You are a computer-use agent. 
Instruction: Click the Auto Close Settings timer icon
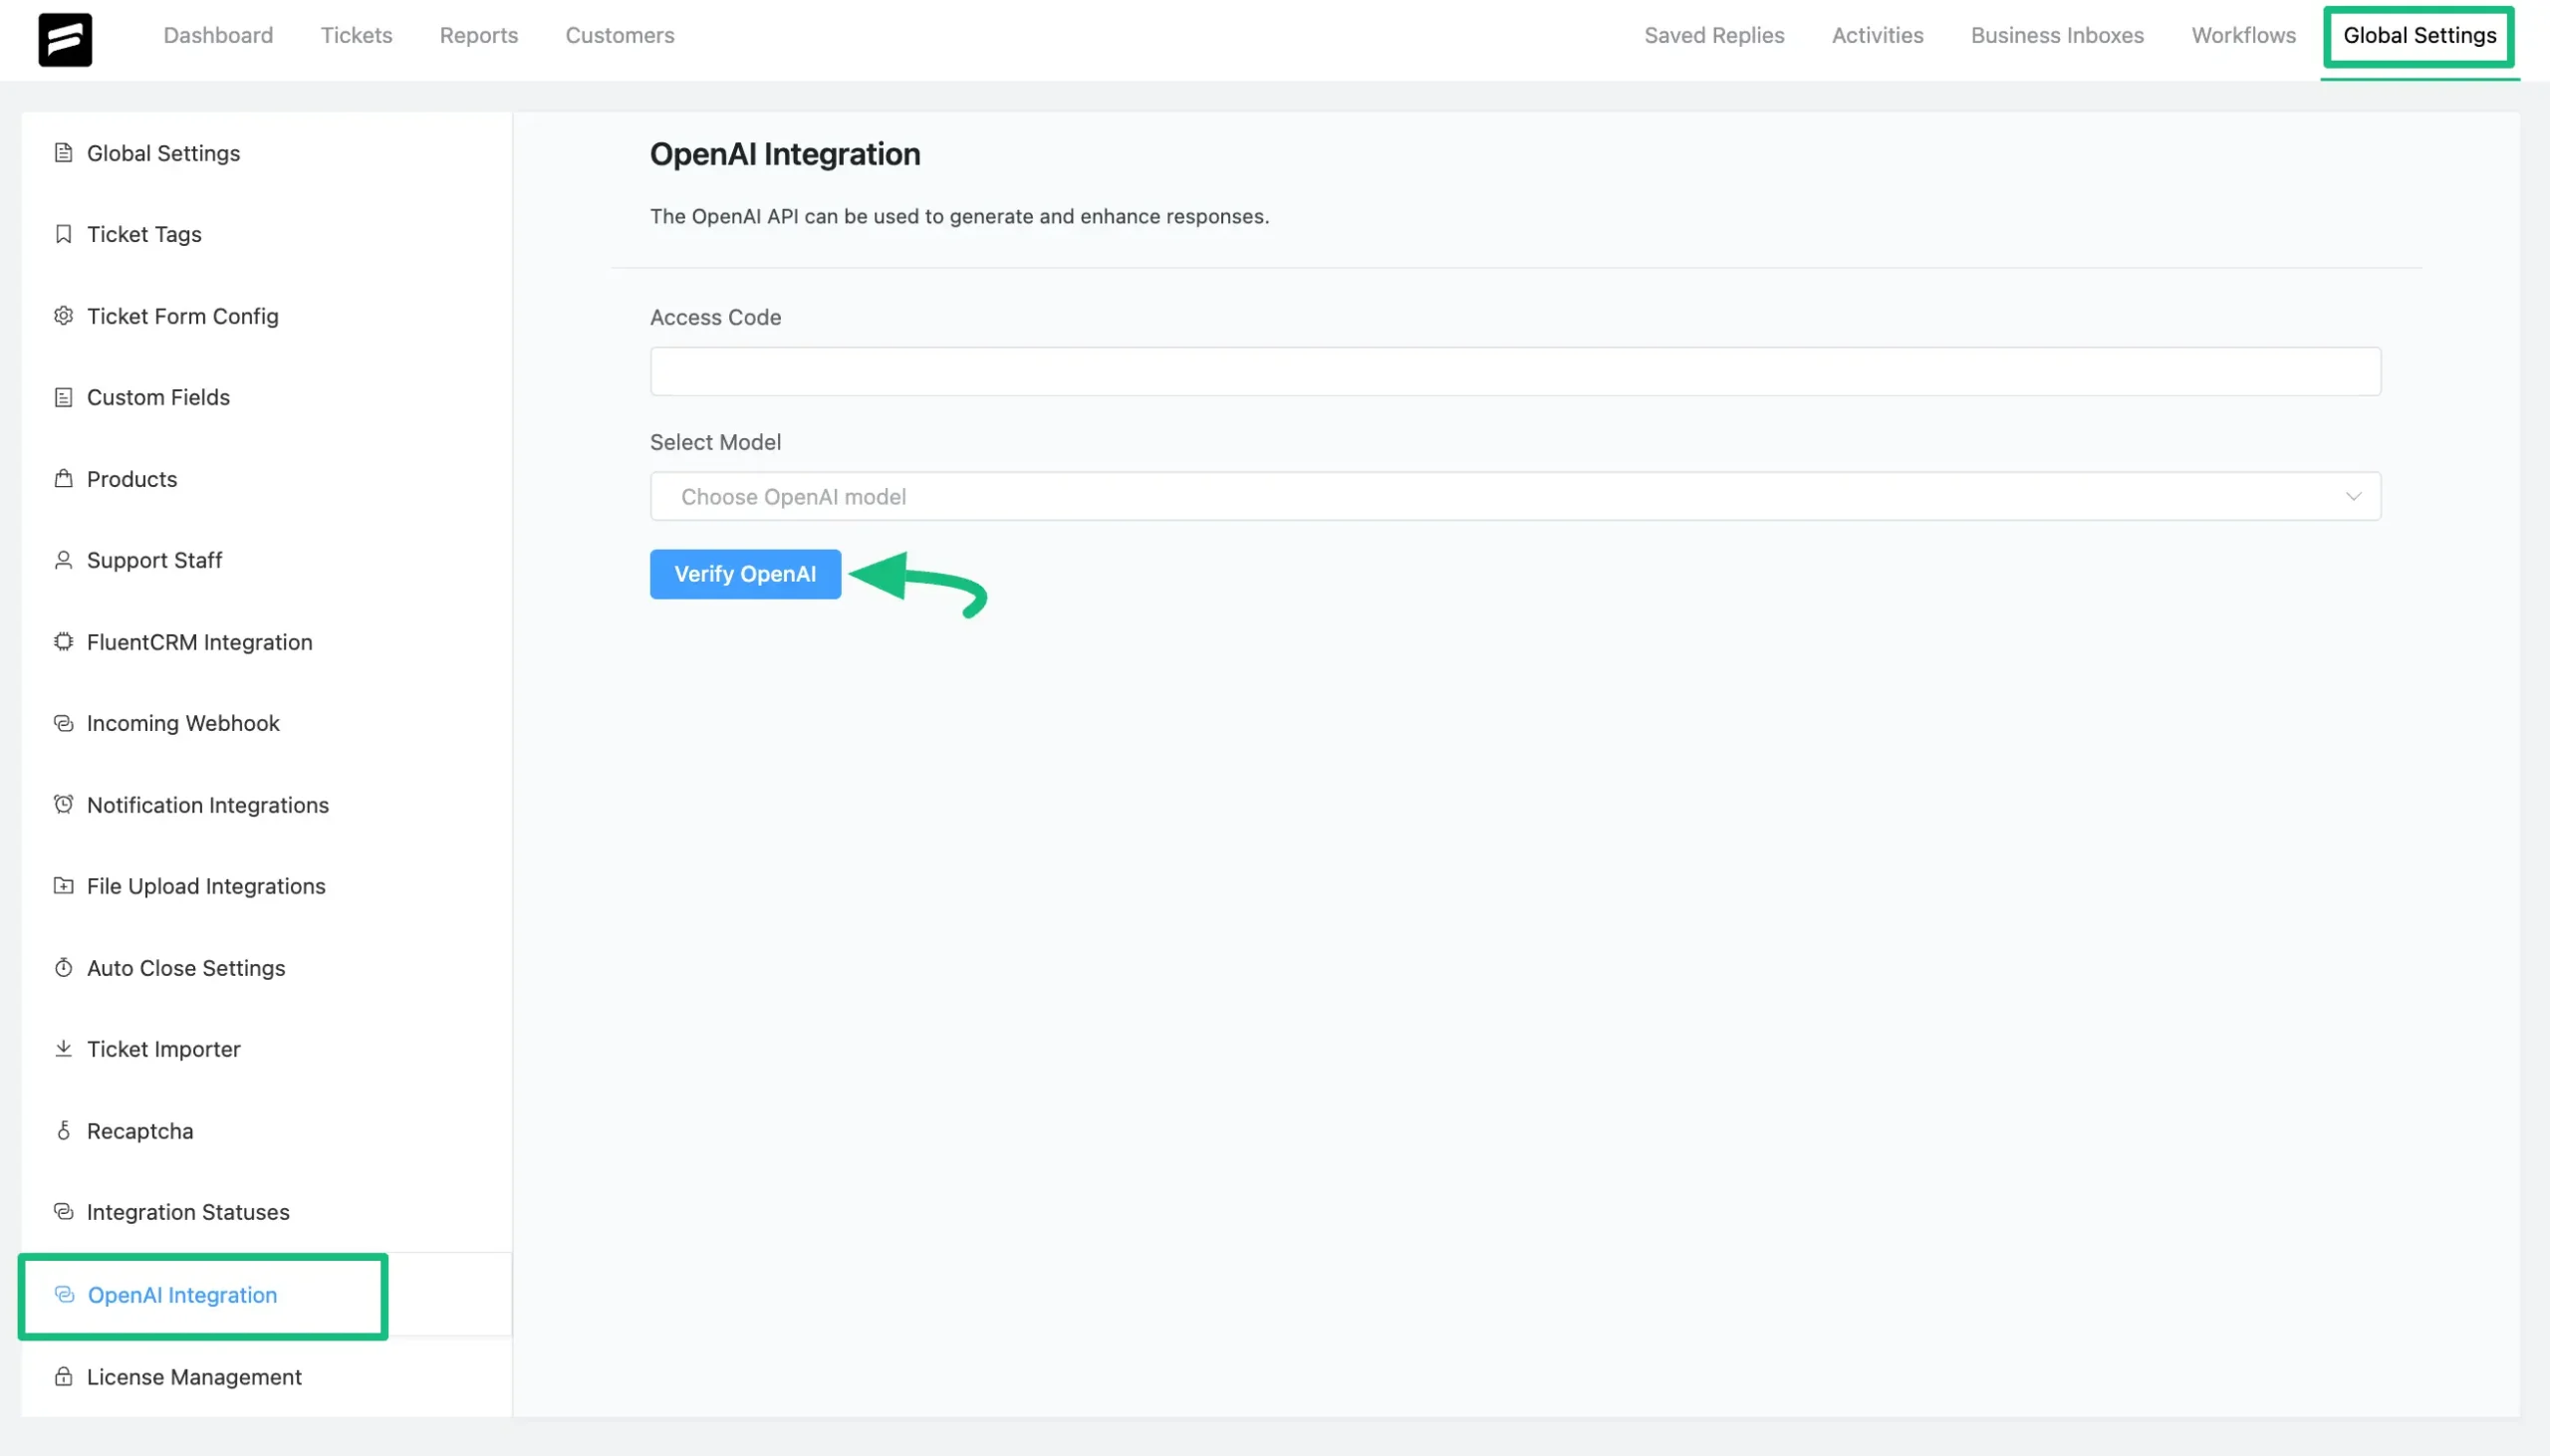[63, 967]
